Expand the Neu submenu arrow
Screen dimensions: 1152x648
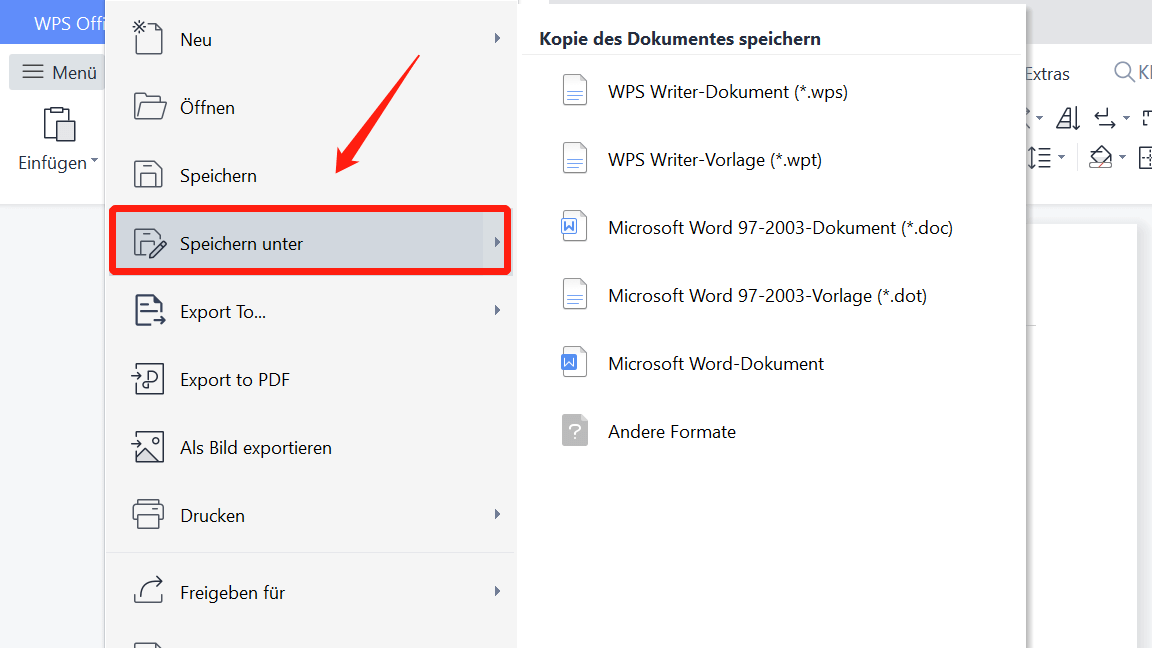point(497,39)
